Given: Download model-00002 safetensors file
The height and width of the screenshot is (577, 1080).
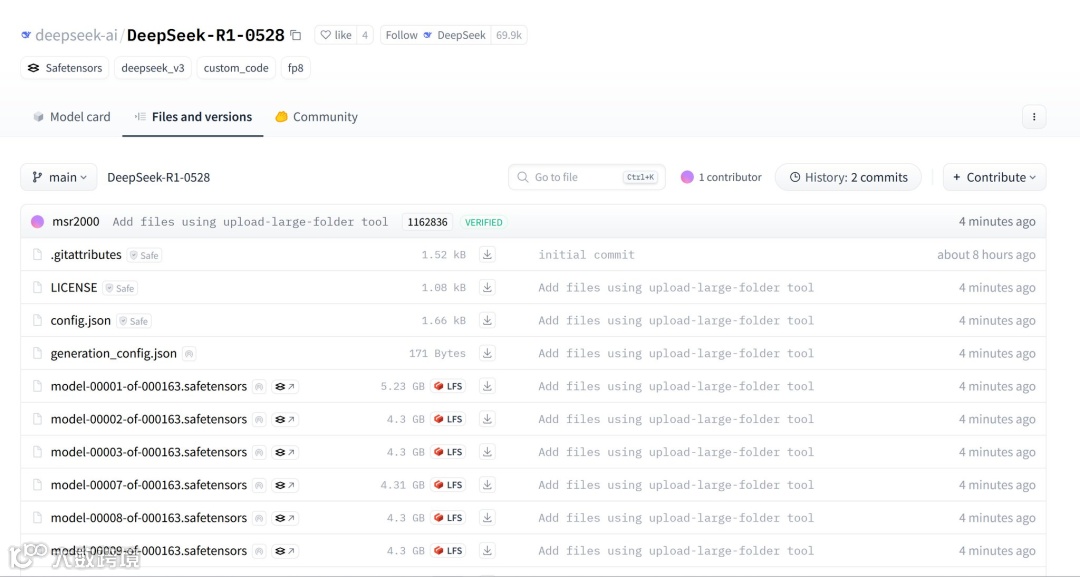Looking at the screenshot, I should (487, 419).
